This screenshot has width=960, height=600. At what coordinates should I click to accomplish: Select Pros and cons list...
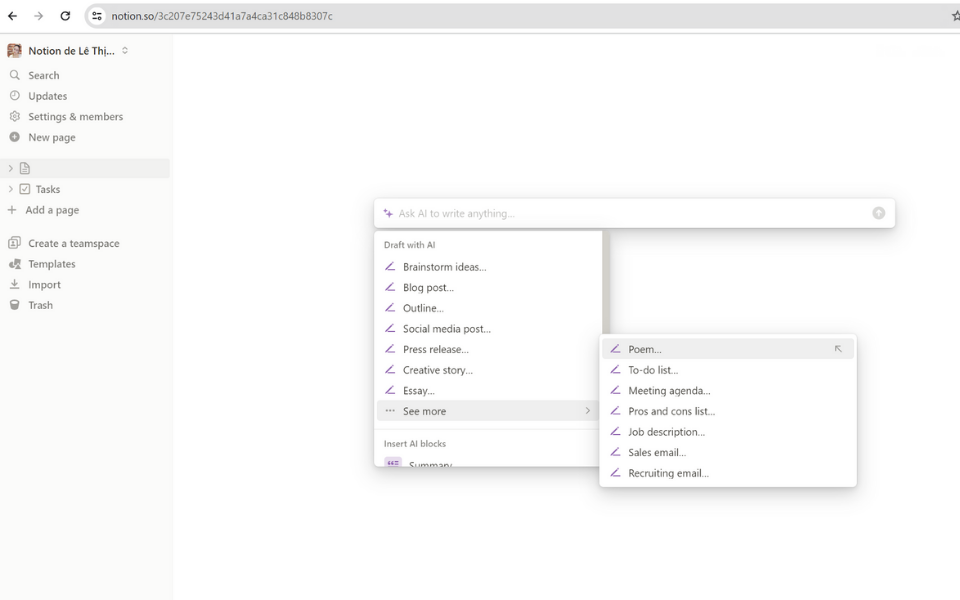click(x=728, y=411)
